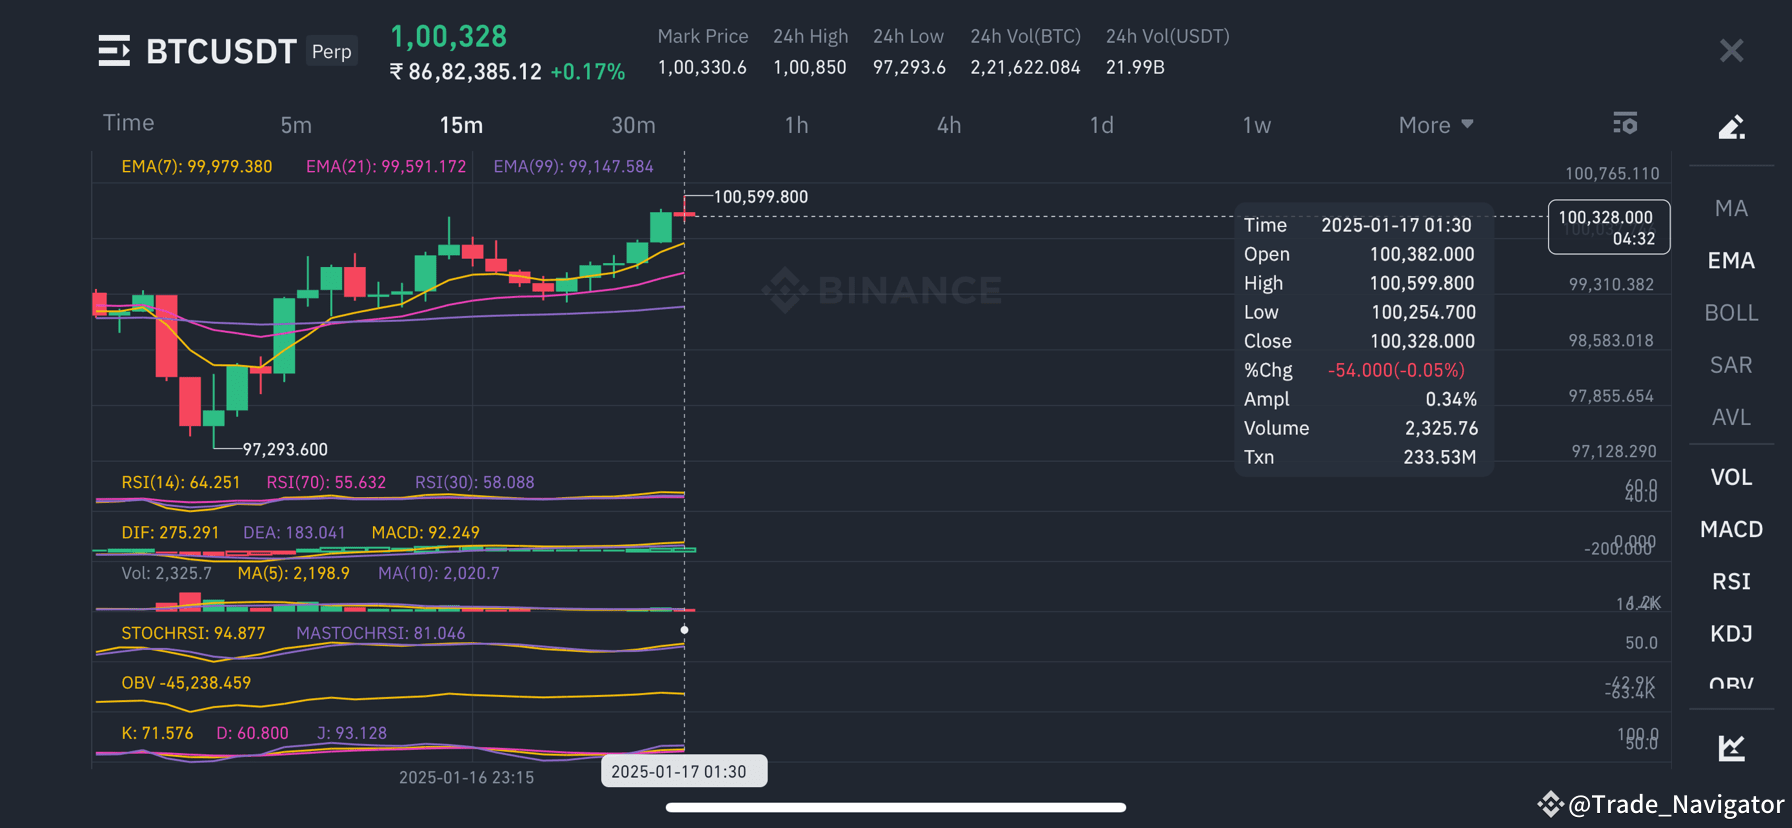This screenshot has height=828, width=1792.
Task: Toggle the OBV sub-indicator
Action: click(1731, 683)
